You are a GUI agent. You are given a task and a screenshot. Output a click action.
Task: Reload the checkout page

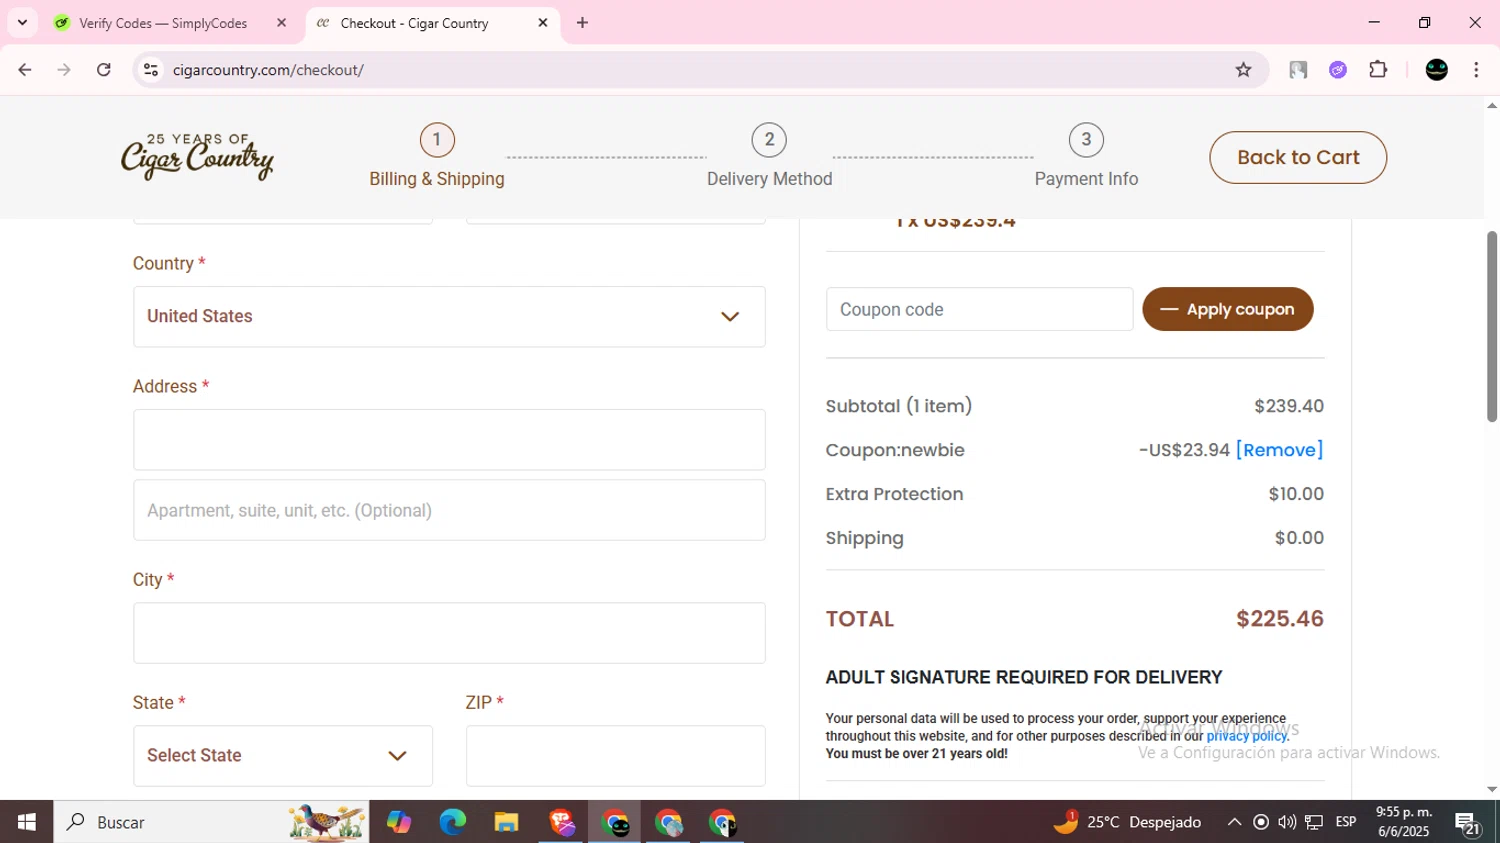[104, 70]
